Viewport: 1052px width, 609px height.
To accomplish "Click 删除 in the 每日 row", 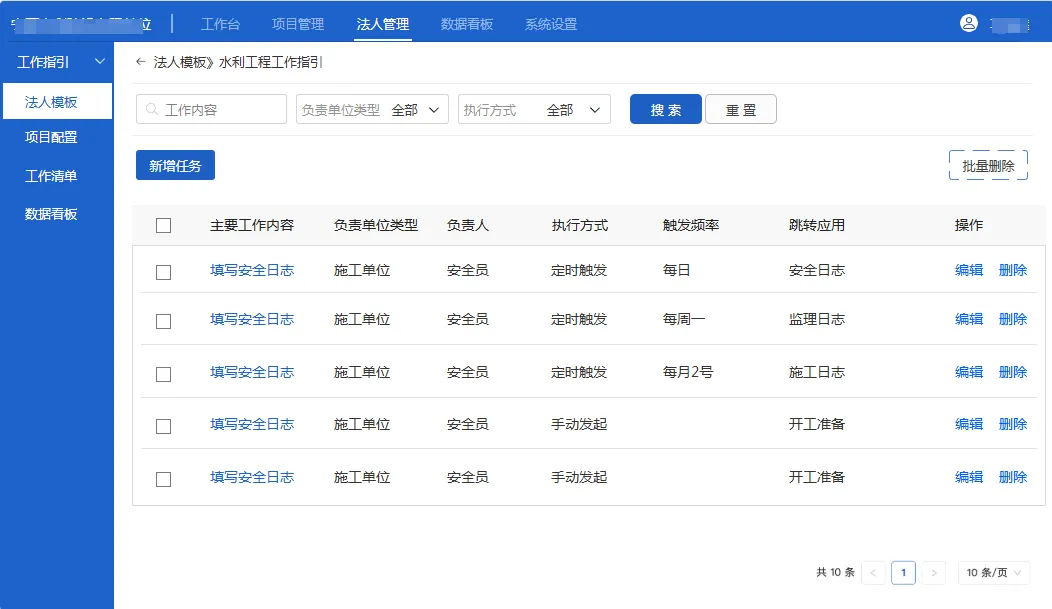I will [x=1012, y=270].
